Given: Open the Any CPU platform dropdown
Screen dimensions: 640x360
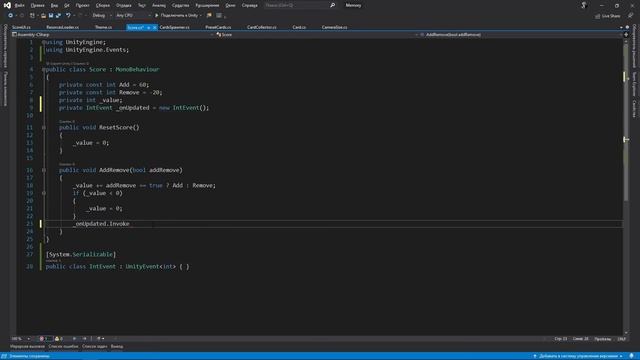Looking at the screenshot, I should [x=133, y=16].
